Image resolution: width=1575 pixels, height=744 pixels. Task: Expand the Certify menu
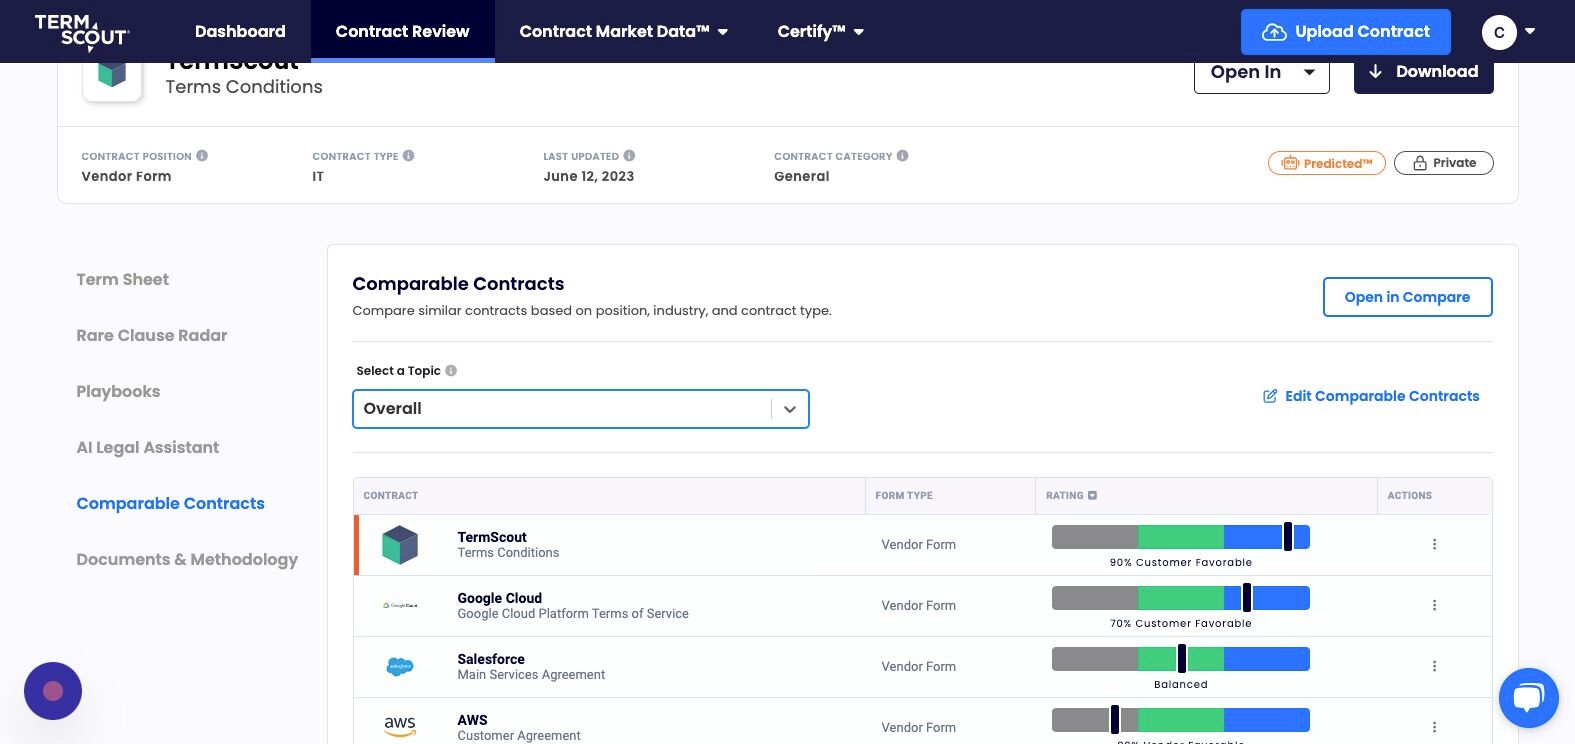(820, 31)
